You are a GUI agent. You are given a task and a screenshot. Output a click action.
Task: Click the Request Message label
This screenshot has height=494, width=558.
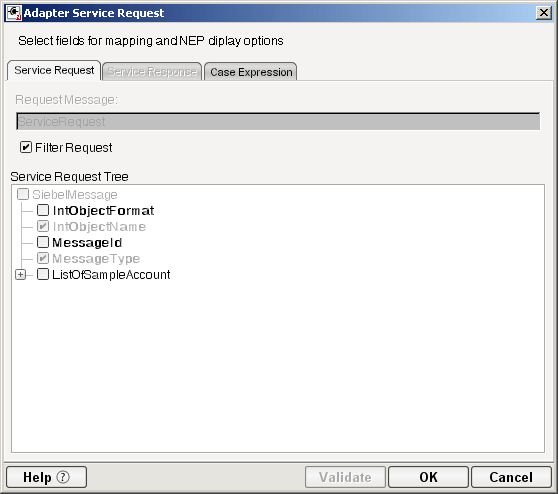[66, 100]
